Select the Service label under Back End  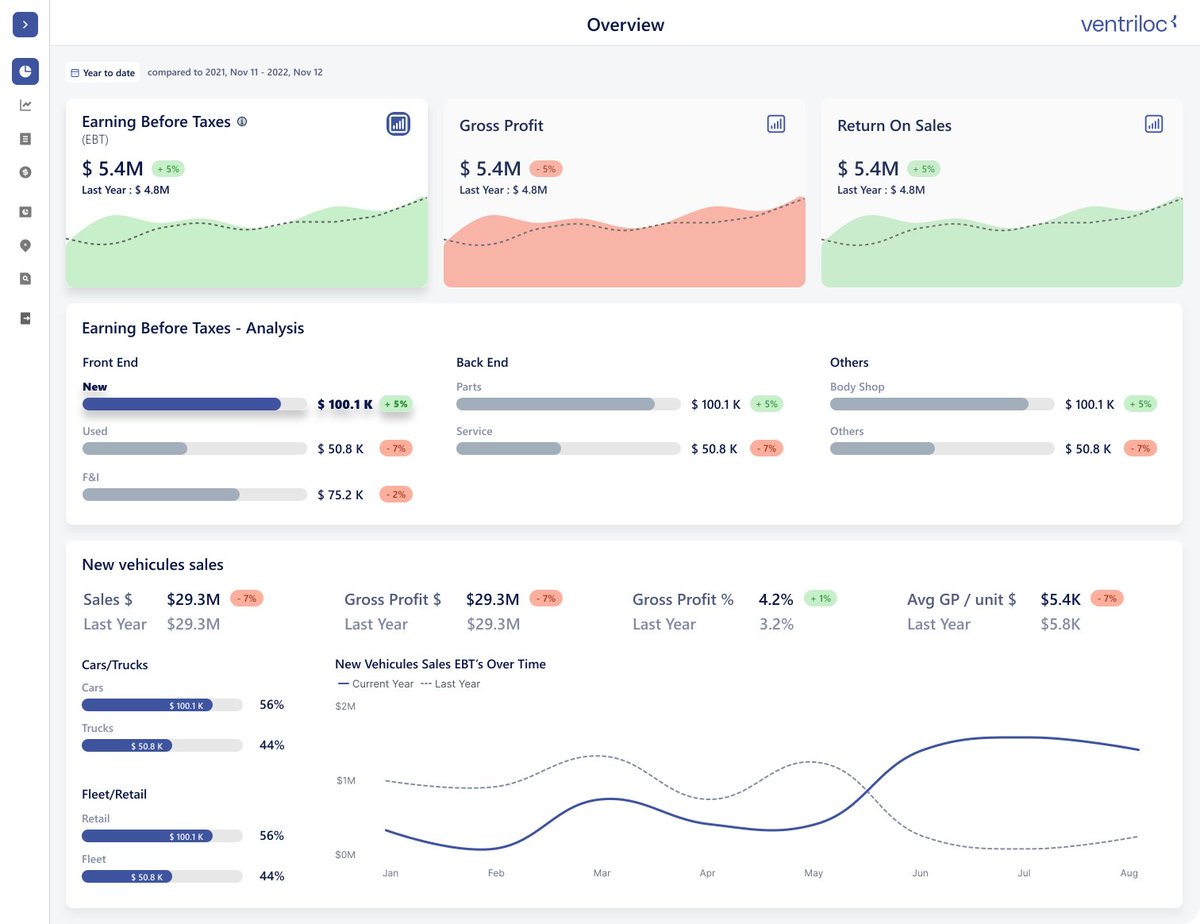474,431
